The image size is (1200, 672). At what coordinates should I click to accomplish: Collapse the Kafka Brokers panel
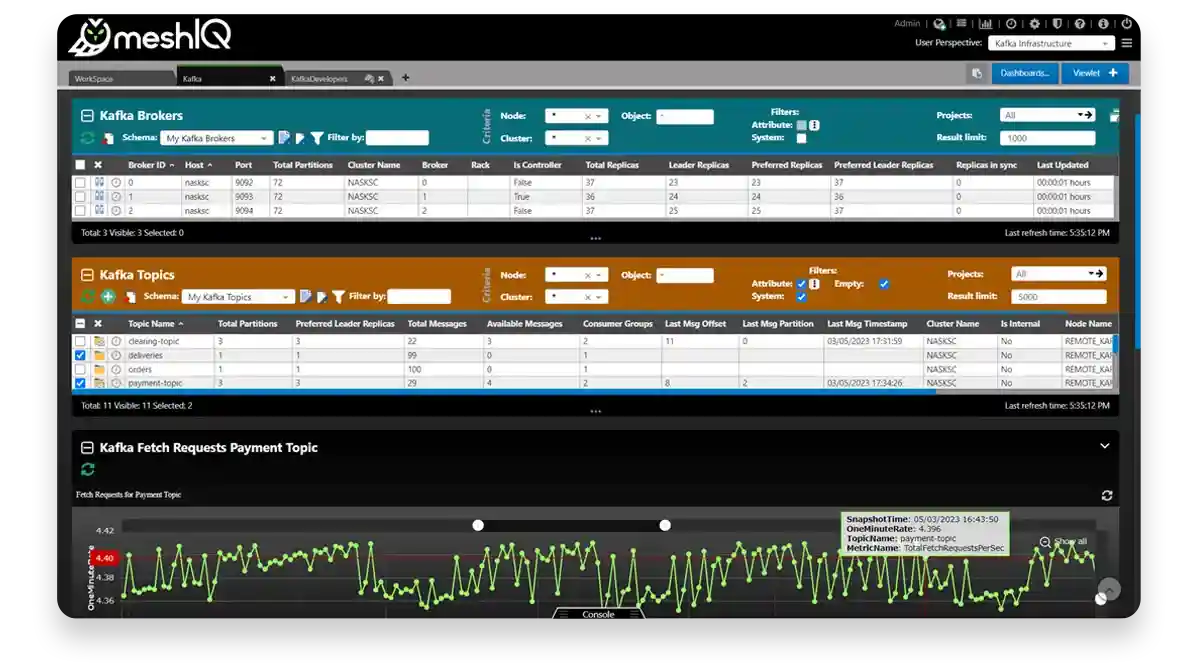pyautogui.click(x=87, y=116)
